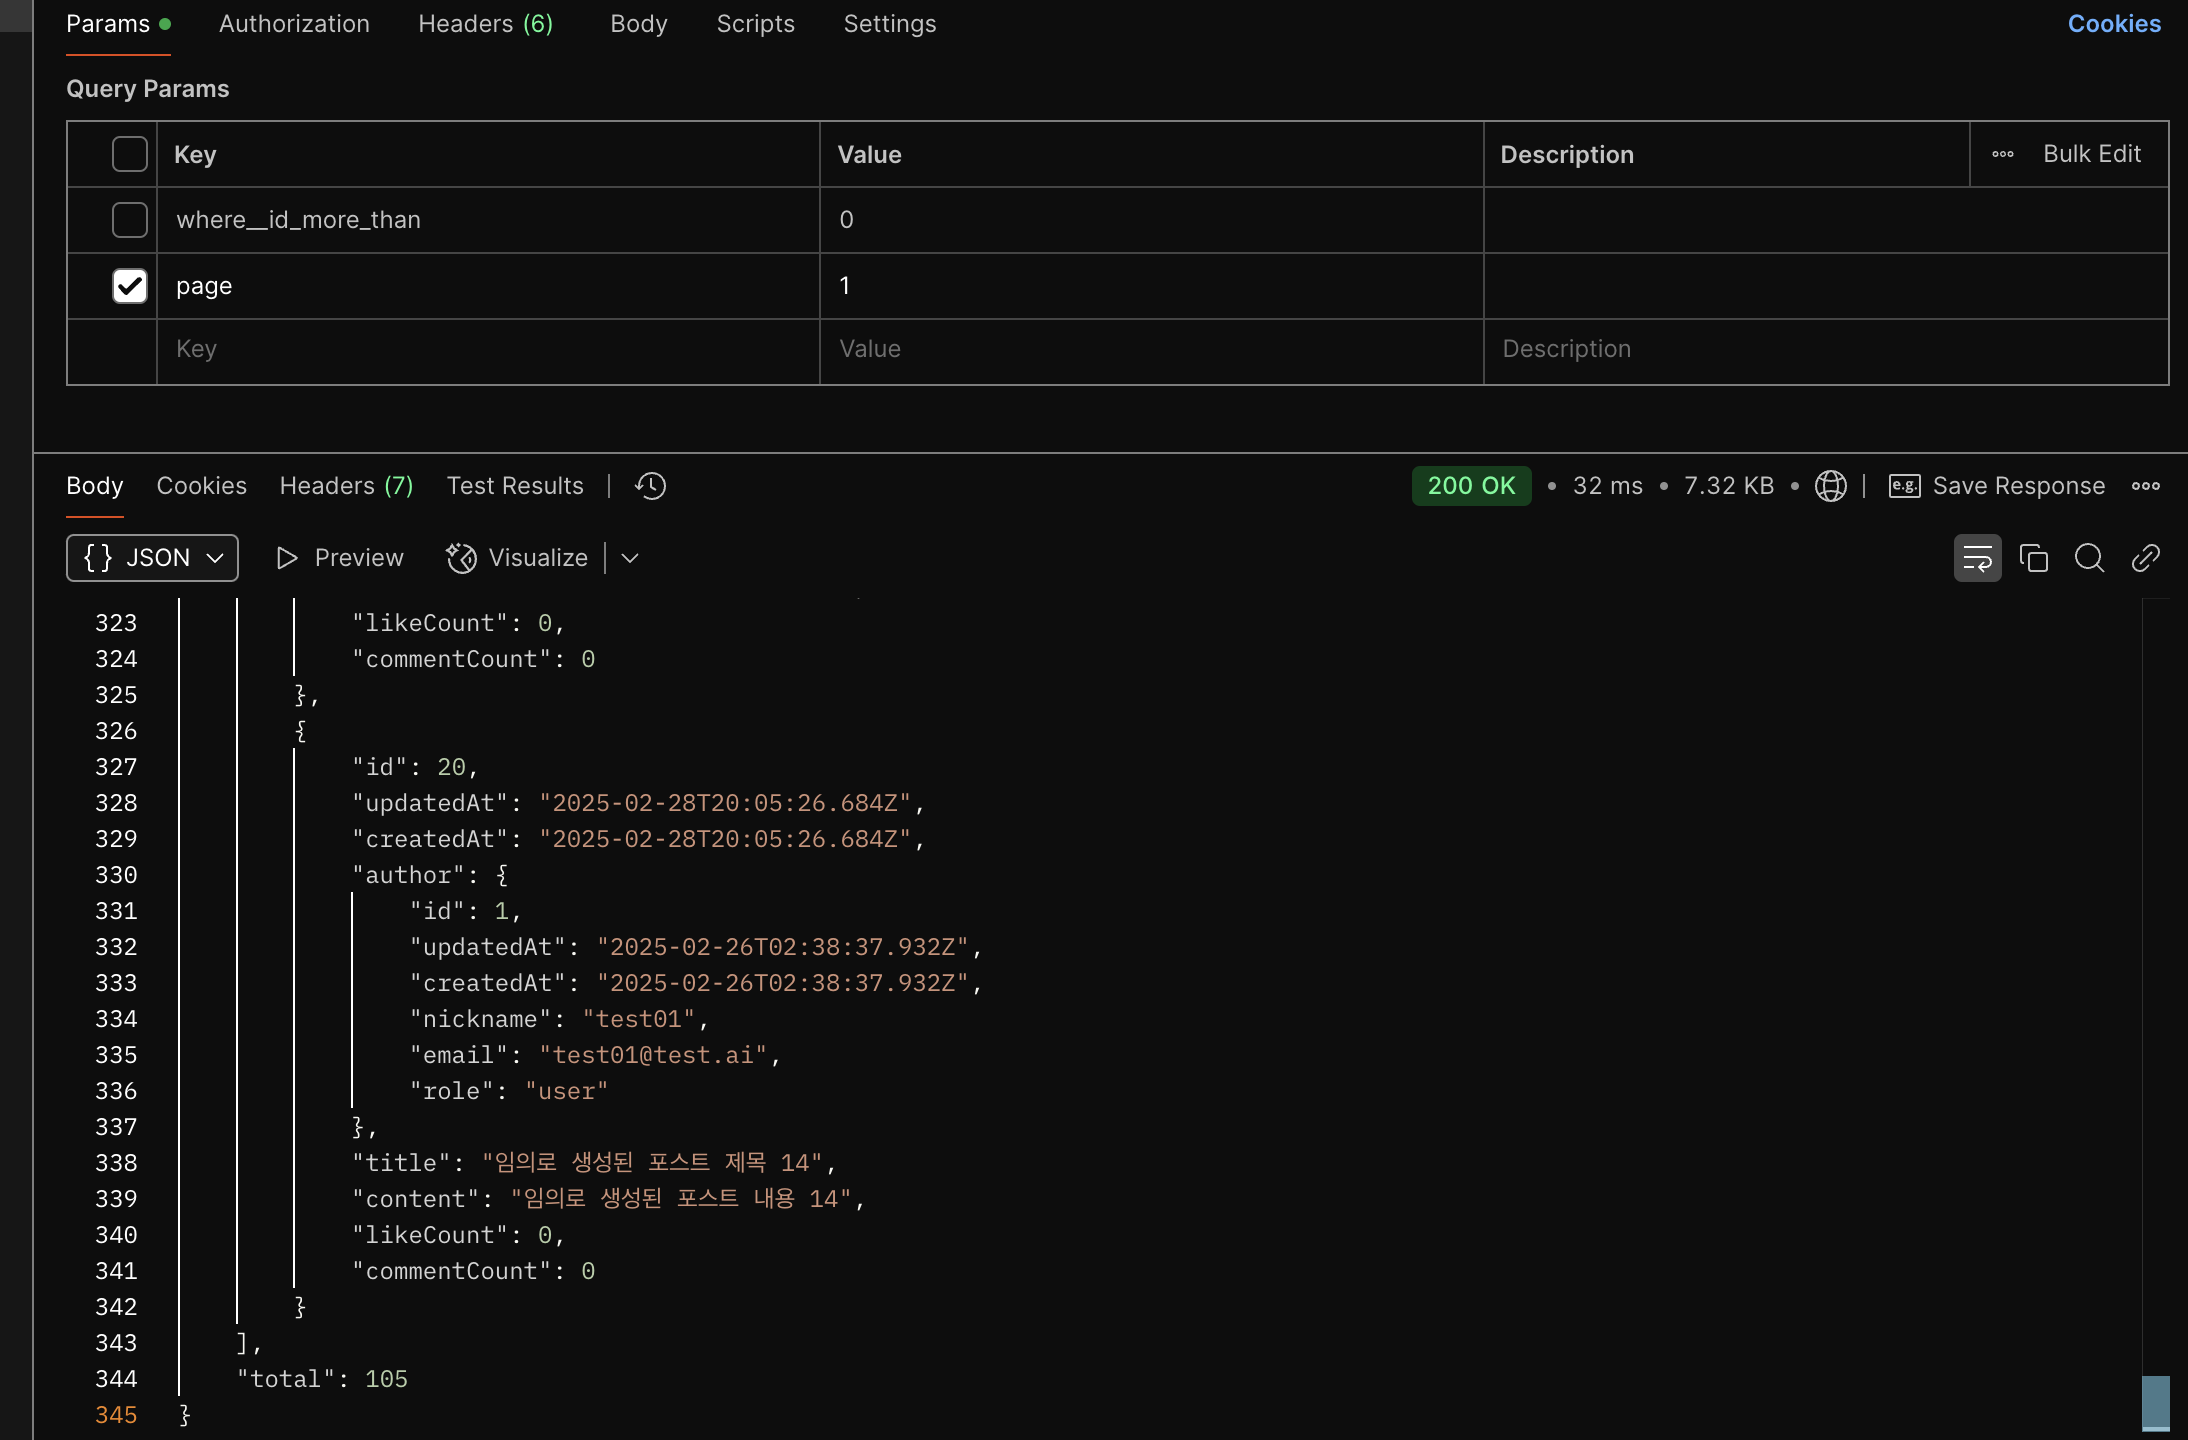This screenshot has width=2188, height=1440.
Task: Open response history clock icon
Action: pyautogui.click(x=650, y=486)
